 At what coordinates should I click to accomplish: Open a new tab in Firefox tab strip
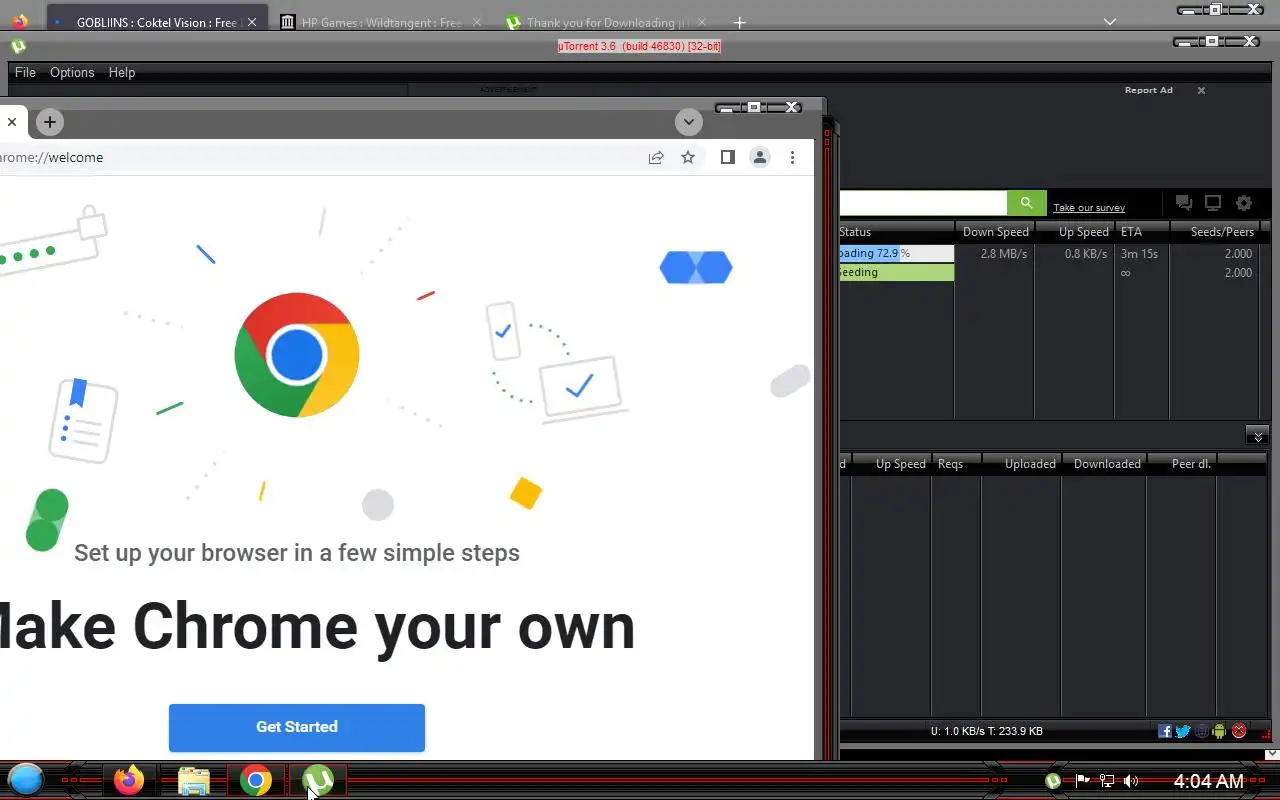pyautogui.click(x=739, y=22)
